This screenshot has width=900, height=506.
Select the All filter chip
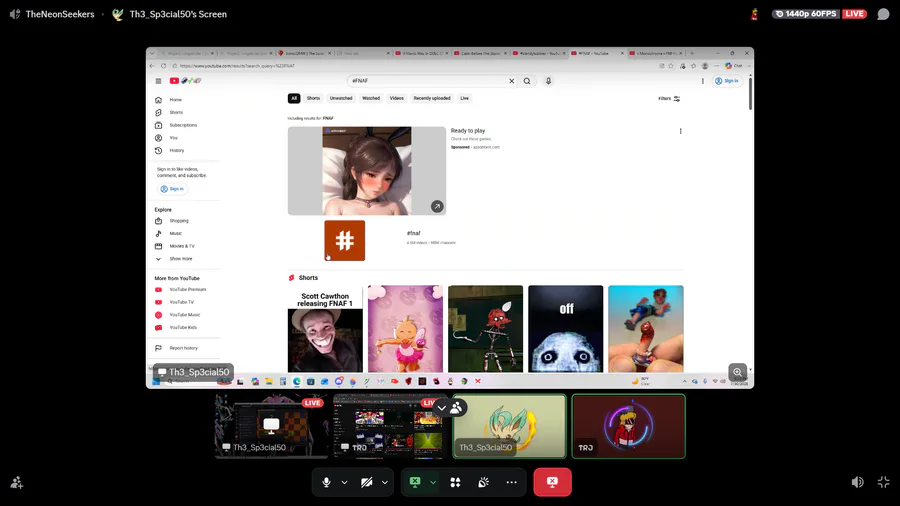[x=294, y=98]
